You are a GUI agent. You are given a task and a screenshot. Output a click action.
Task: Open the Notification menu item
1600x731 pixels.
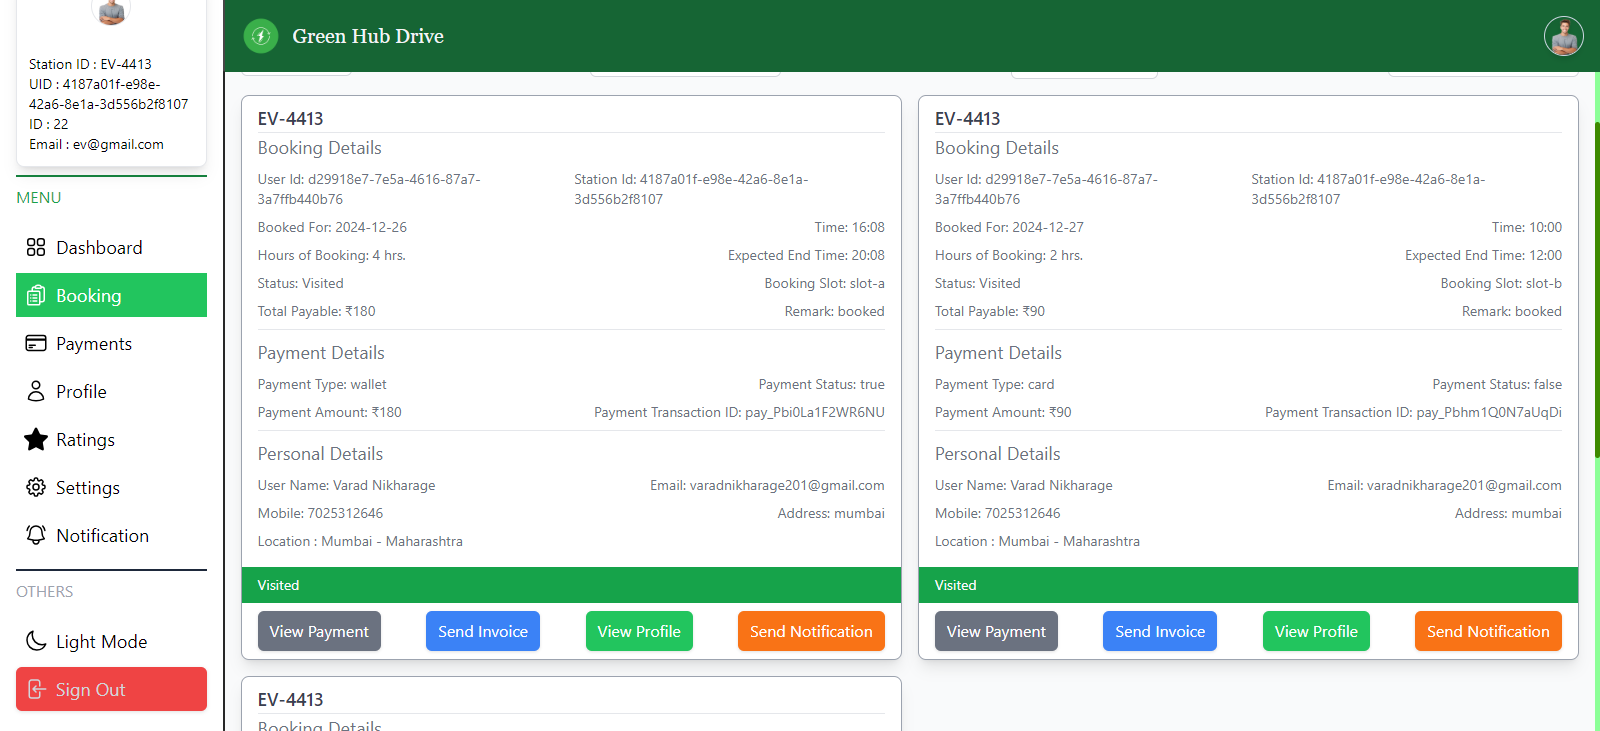pos(111,535)
